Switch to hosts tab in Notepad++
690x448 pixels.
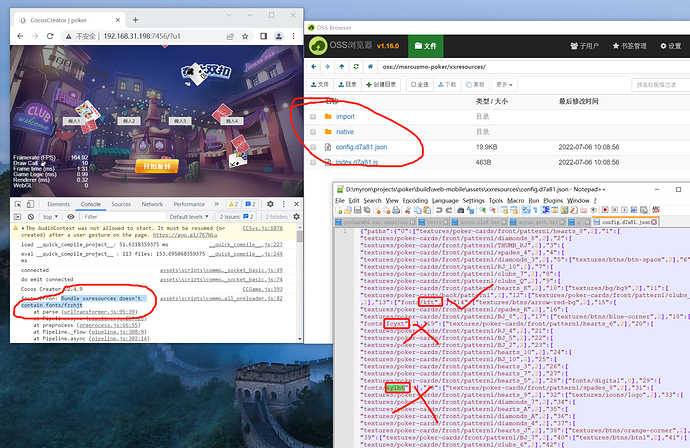433,222
